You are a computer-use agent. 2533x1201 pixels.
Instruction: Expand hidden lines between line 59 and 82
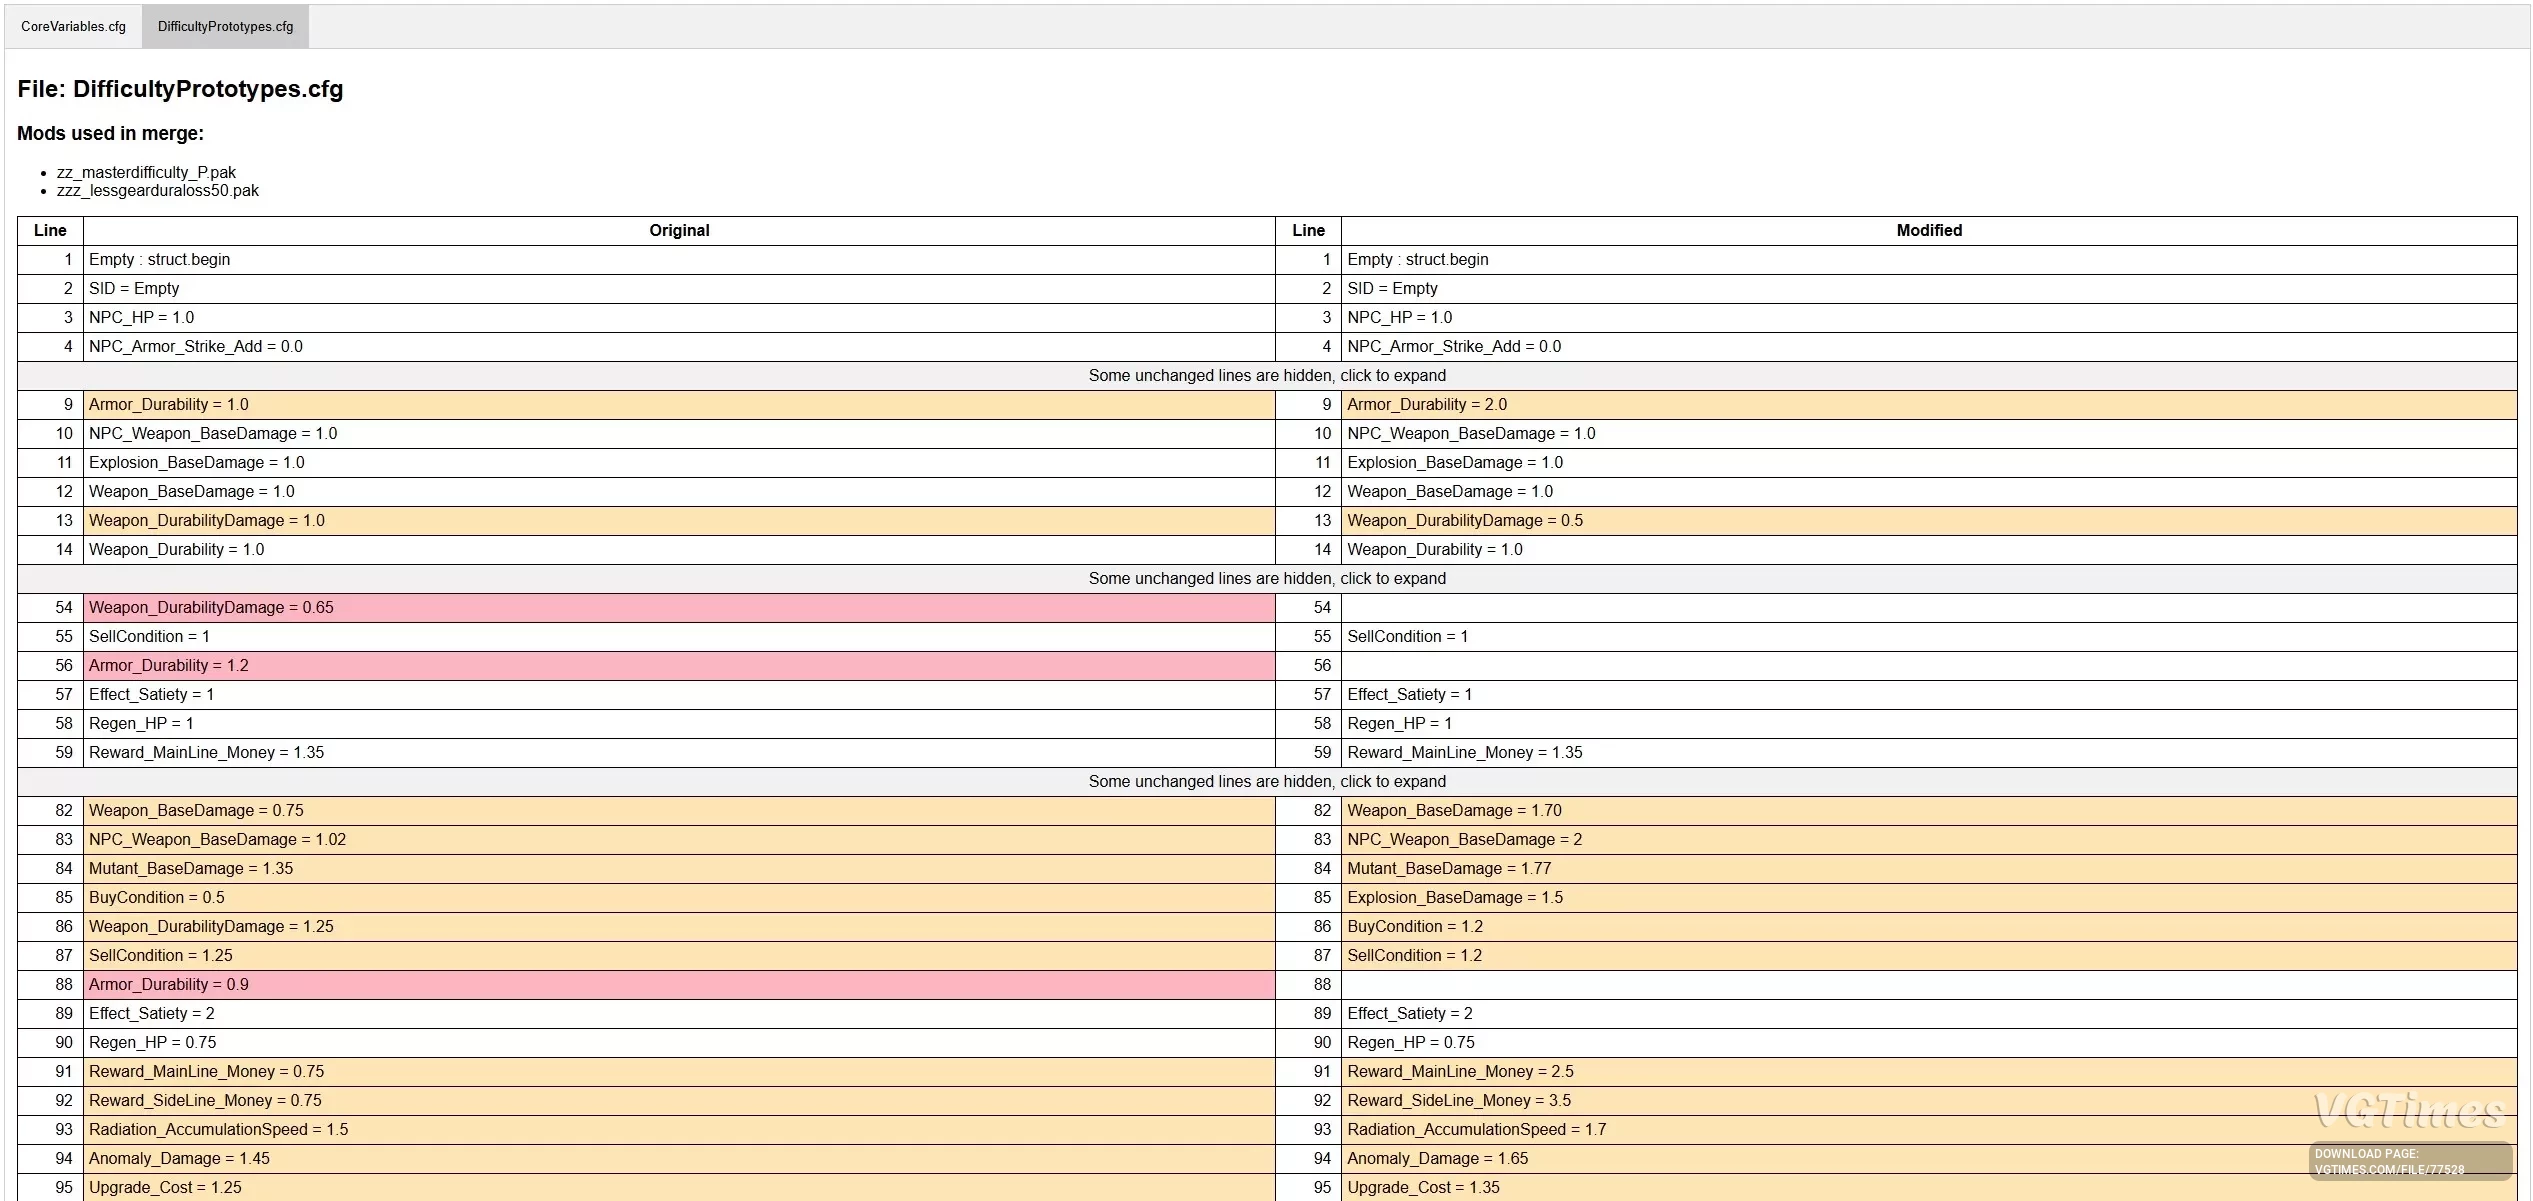click(x=1266, y=782)
